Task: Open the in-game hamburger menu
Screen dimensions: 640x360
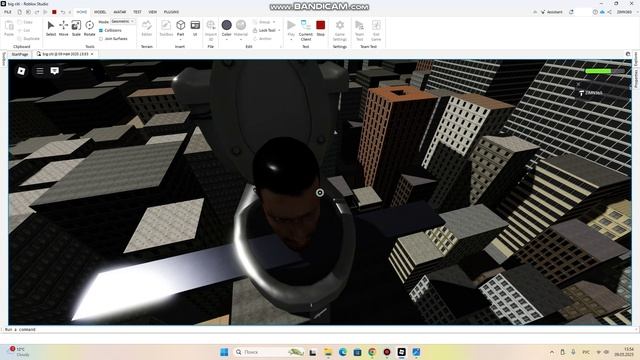Action: [40, 71]
